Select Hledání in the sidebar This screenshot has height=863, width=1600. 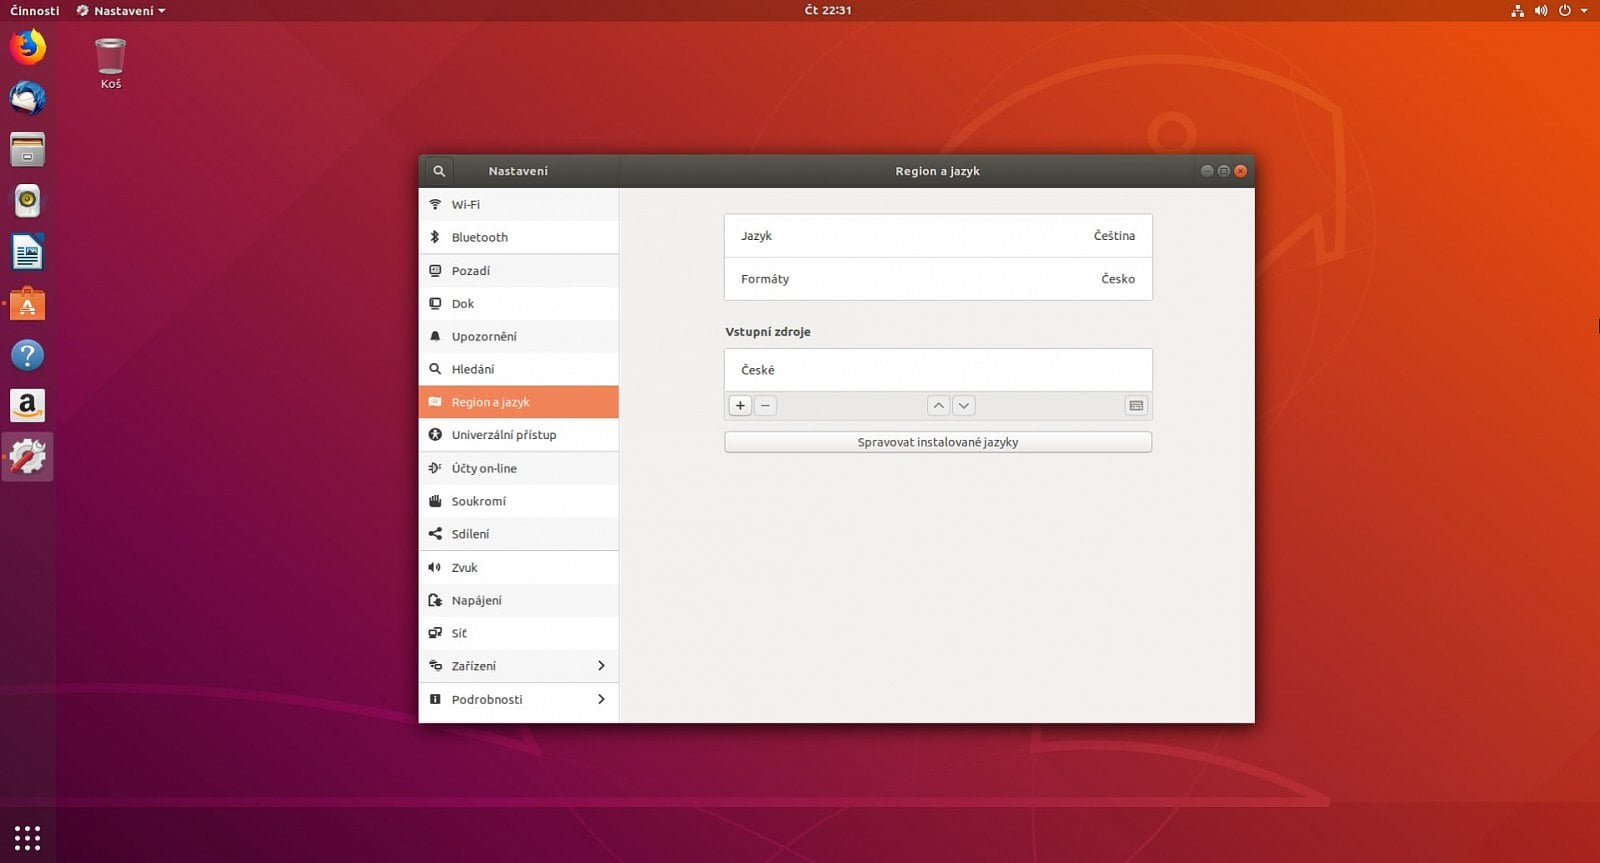[518, 369]
